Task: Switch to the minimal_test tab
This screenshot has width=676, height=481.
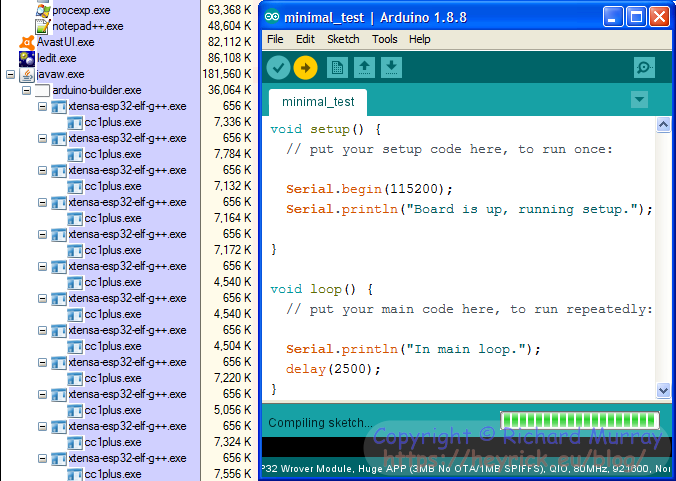Action: coord(318,102)
